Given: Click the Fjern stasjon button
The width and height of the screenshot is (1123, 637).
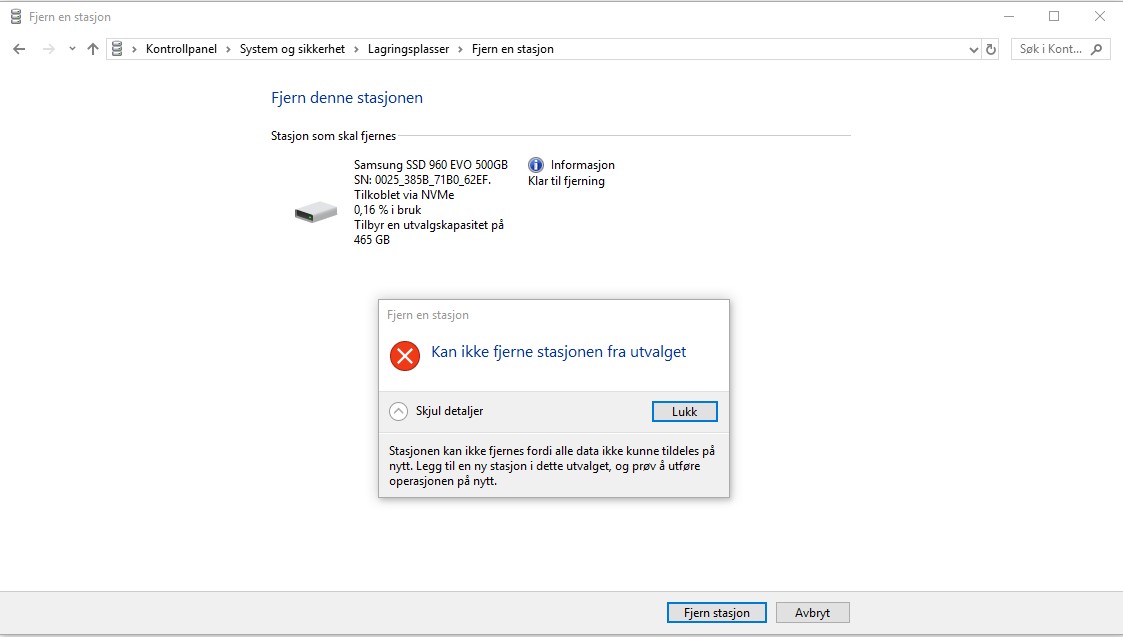Looking at the screenshot, I should click(716, 613).
